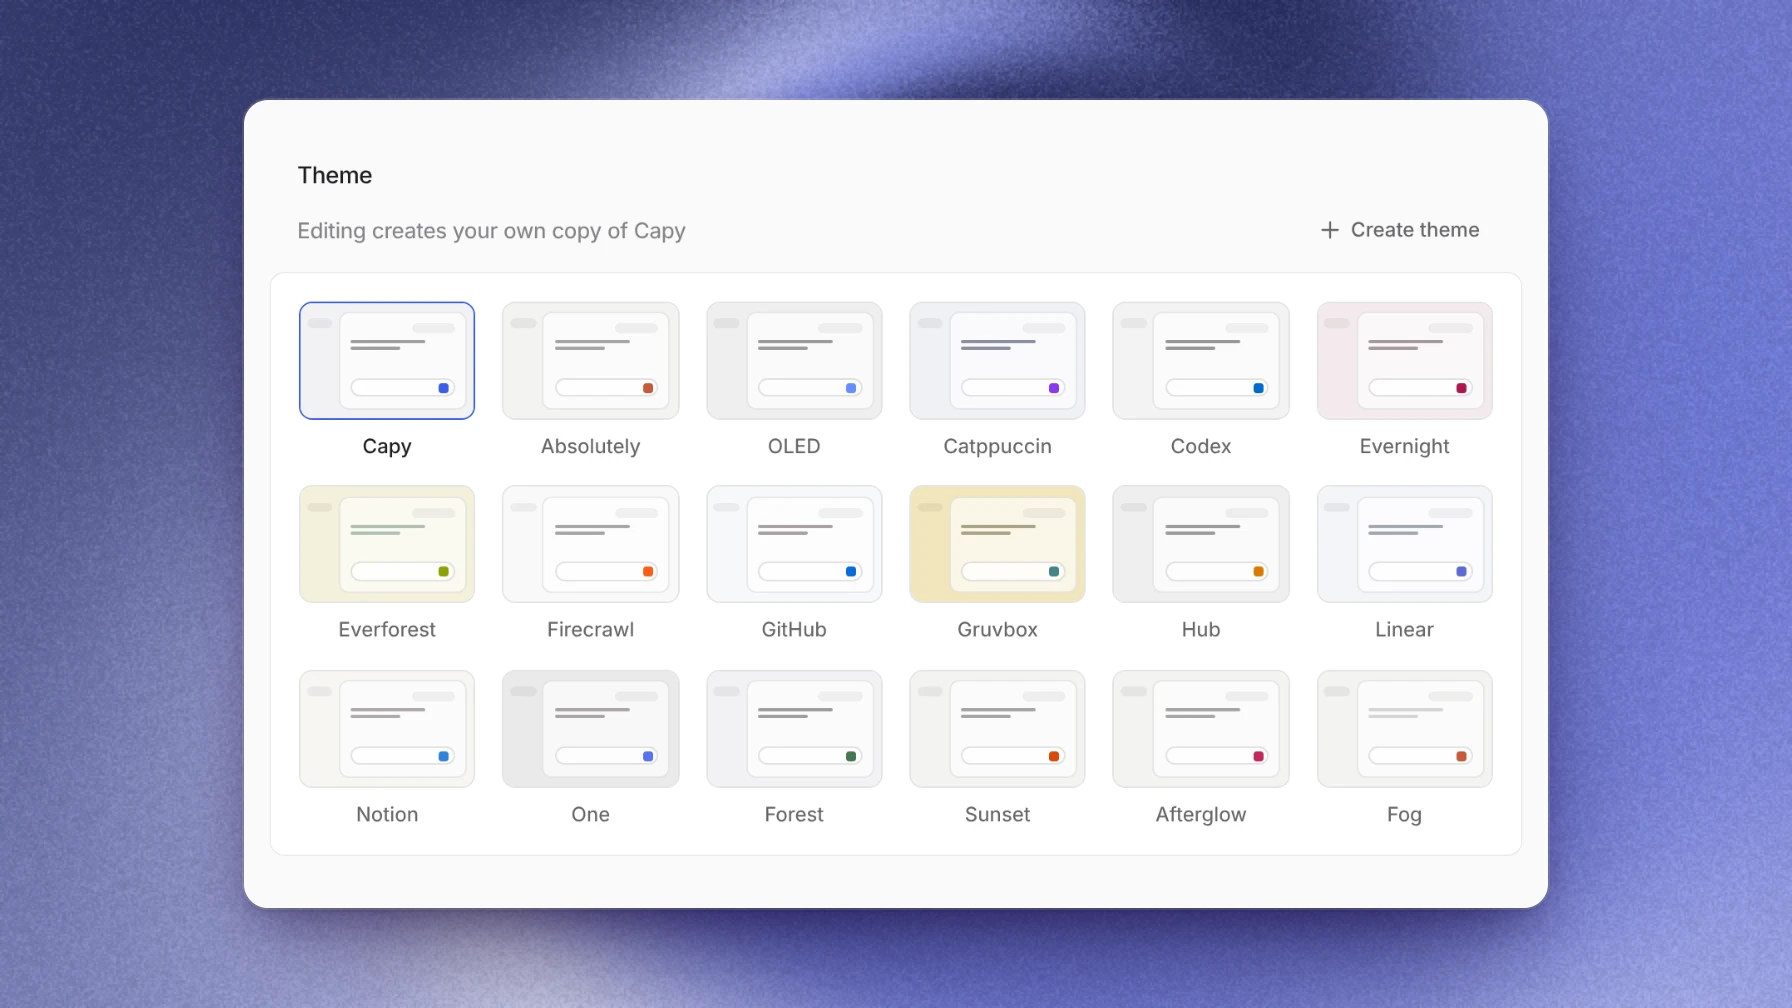Screen dimensions: 1792x1008
Task: Click the Capy label text
Action: tap(387, 447)
